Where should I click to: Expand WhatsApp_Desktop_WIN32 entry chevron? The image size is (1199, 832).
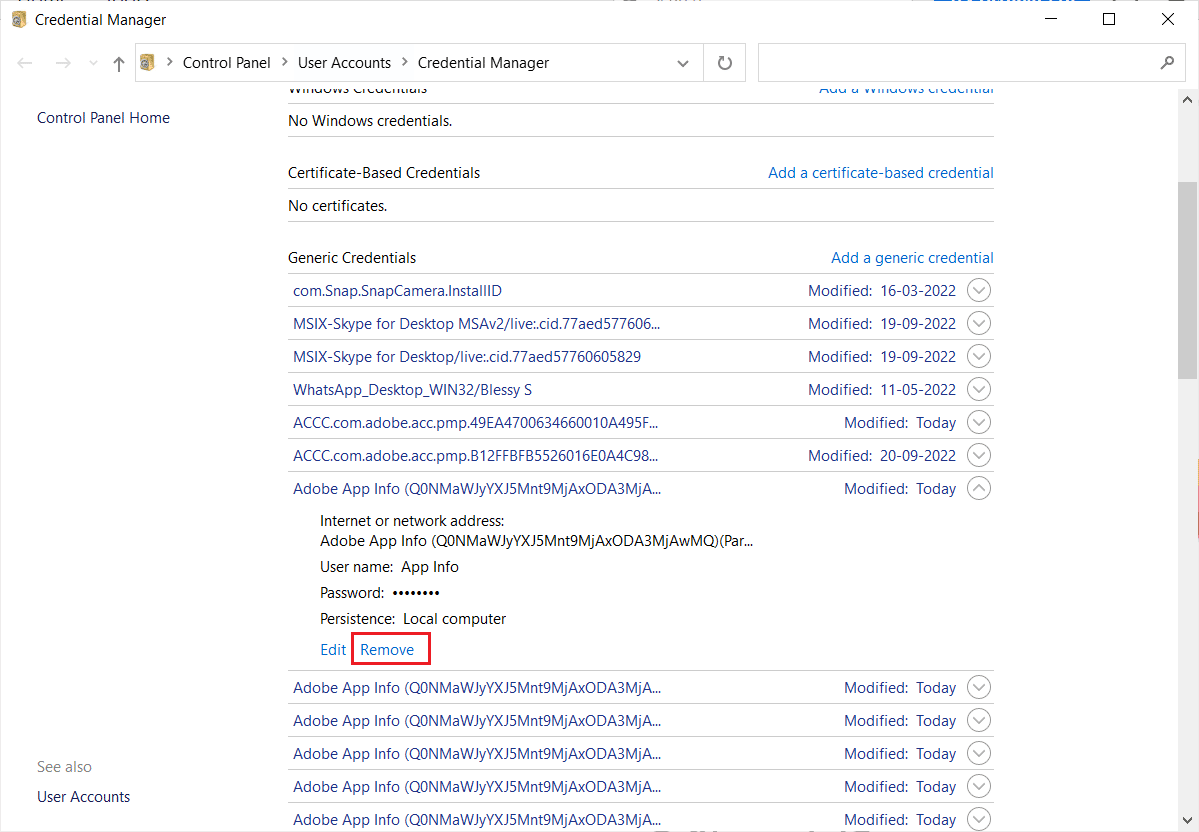coord(979,389)
